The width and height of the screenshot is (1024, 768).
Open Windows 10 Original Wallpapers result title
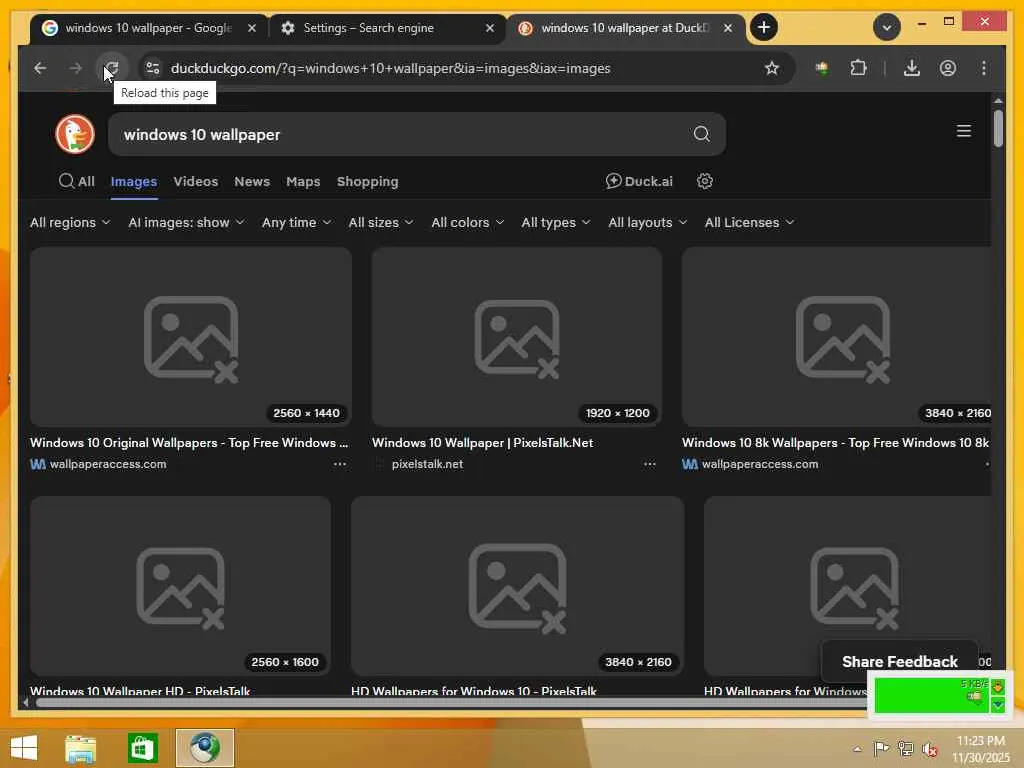[x=189, y=442]
